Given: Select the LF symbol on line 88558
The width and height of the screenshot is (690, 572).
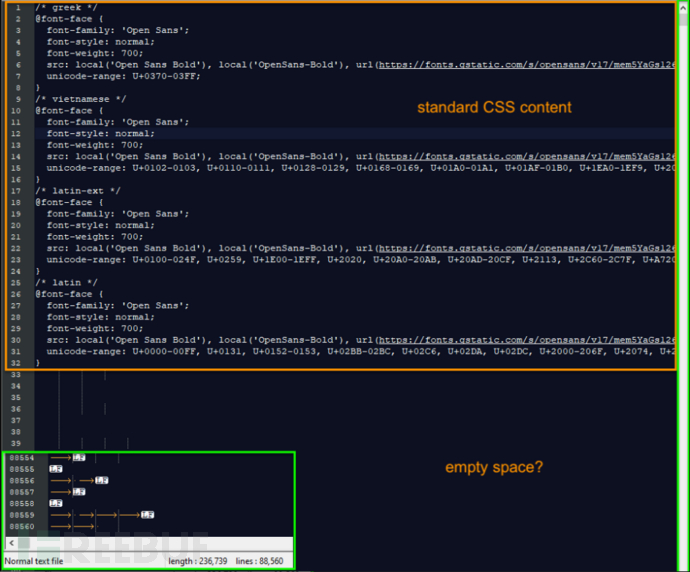Looking at the screenshot, I should (56, 503).
